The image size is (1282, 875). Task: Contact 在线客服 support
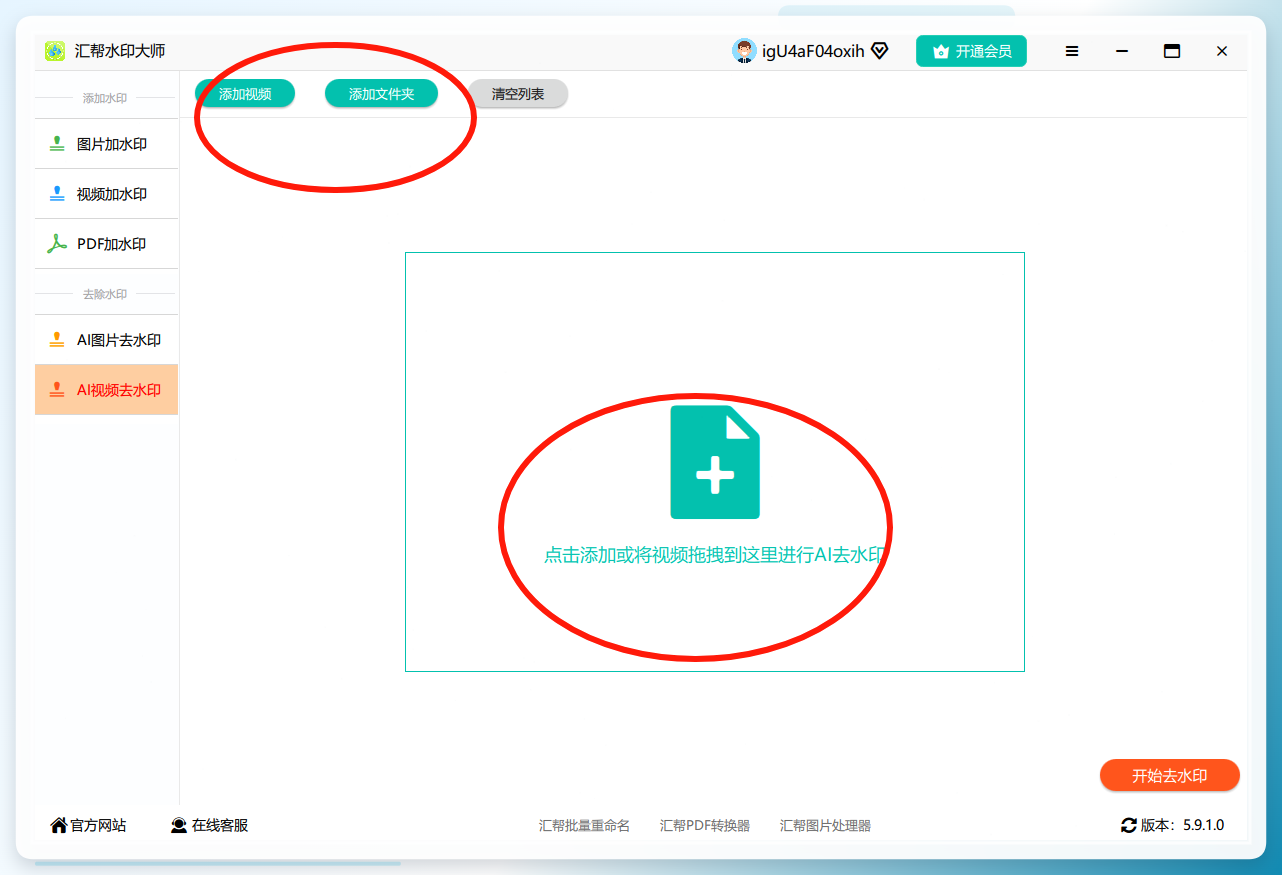pos(209,826)
